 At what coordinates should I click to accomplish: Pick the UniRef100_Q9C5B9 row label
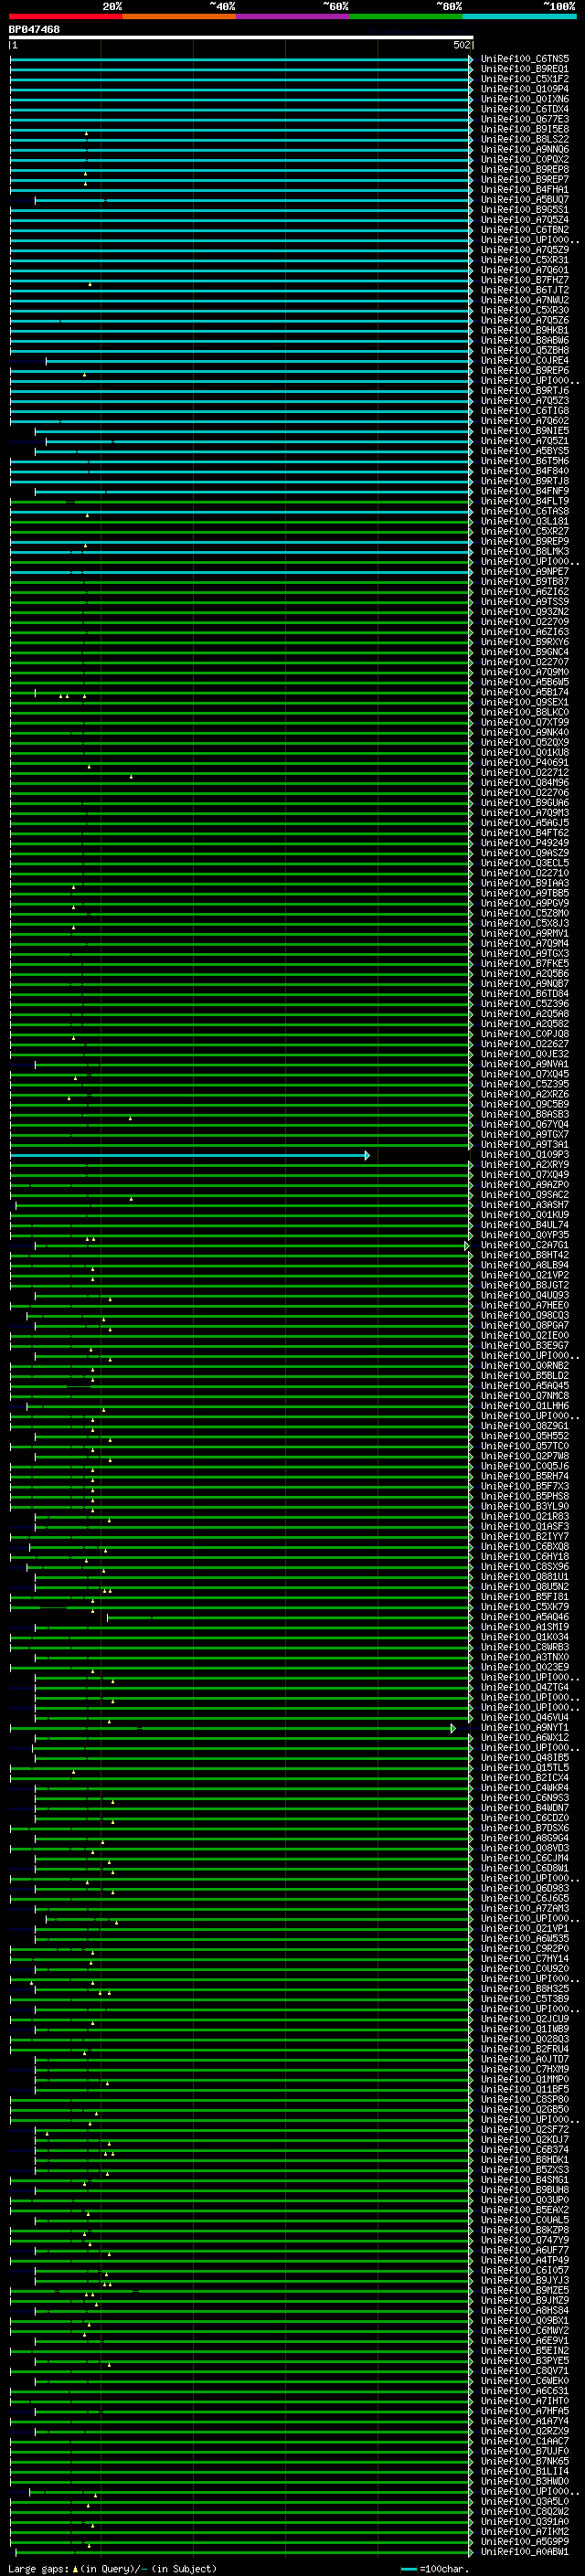(525, 1105)
